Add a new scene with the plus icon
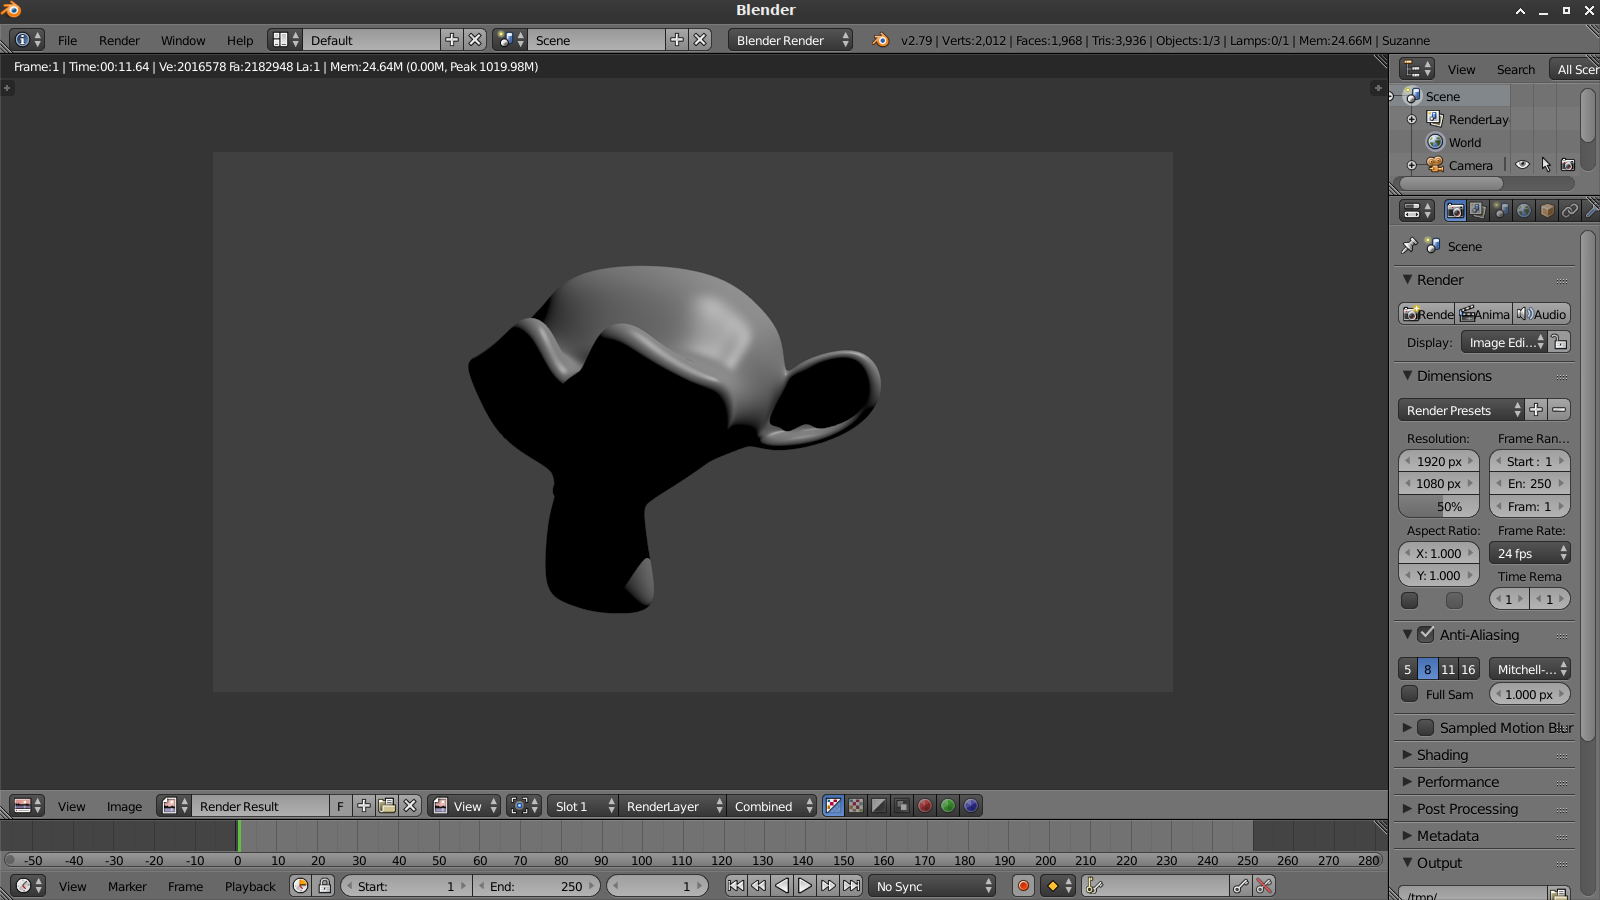1600x900 pixels. 677,39
